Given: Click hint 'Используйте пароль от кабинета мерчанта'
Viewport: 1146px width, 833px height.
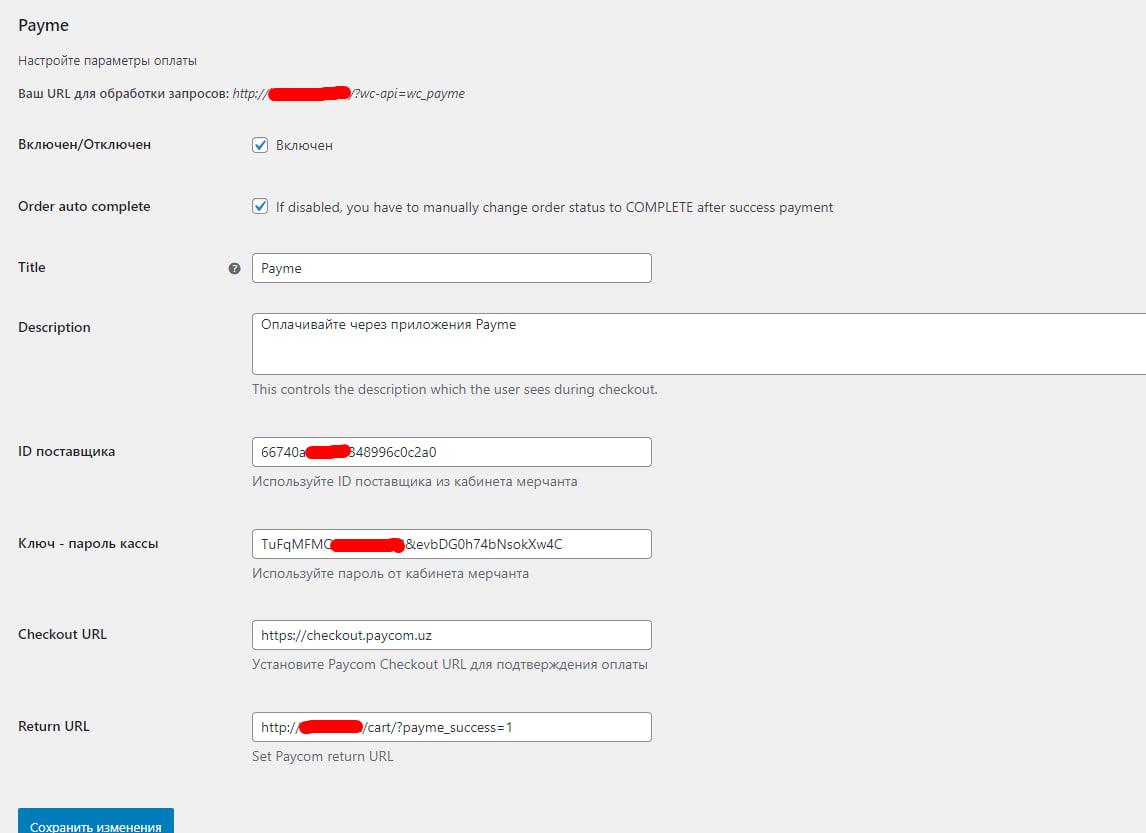Looking at the screenshot, I should click(x=390, y=574).
